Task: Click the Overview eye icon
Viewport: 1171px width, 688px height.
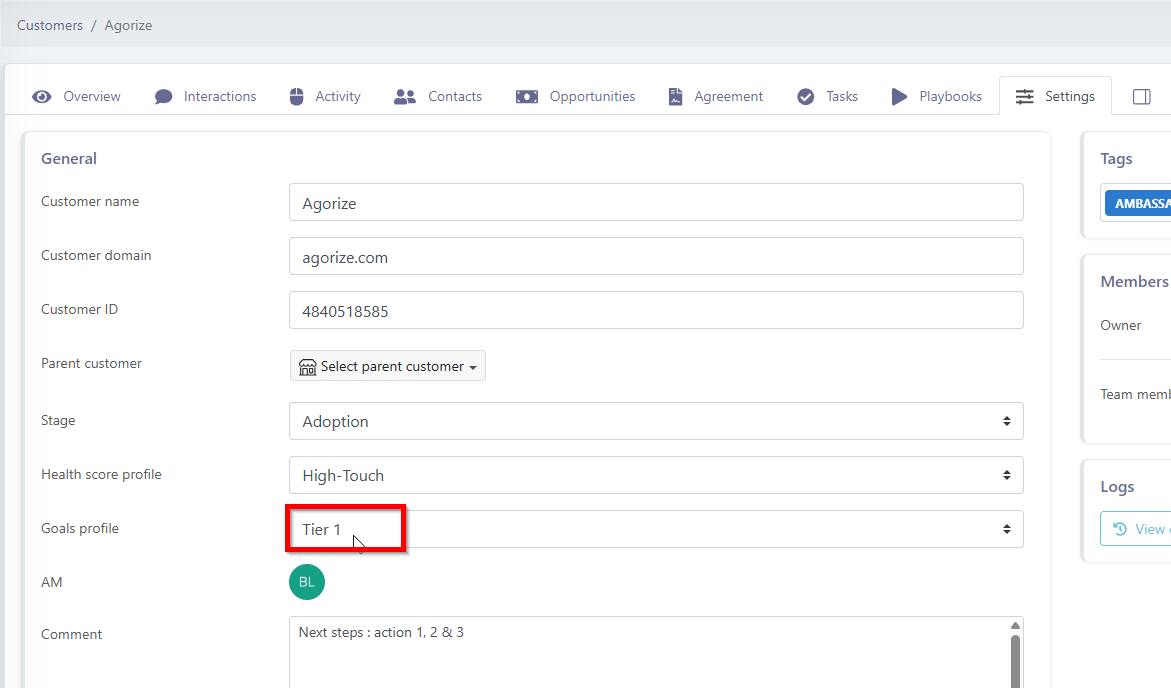Action: pyautogui.click(x=42, y=97)
